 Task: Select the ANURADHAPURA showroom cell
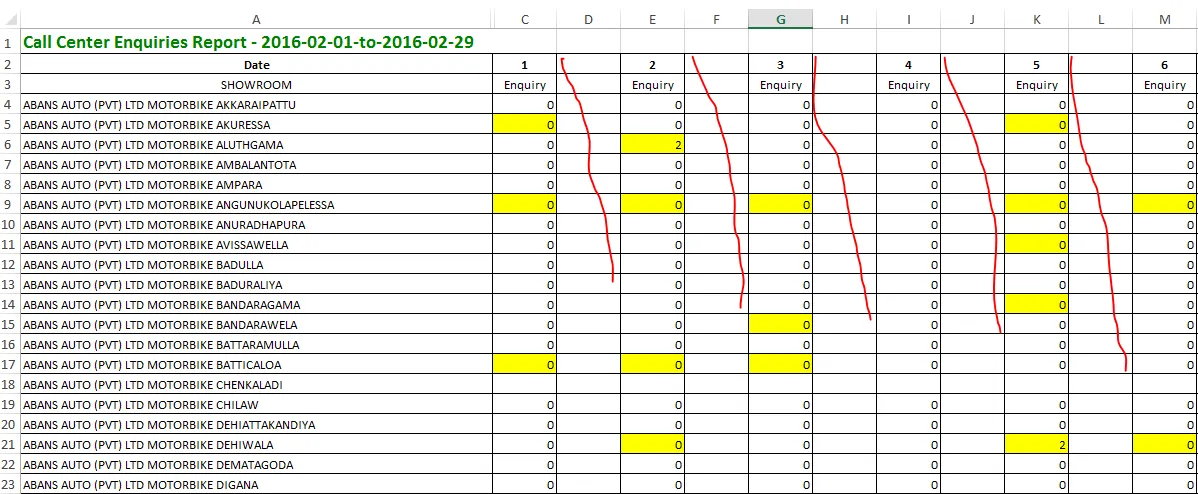(256, 224)
